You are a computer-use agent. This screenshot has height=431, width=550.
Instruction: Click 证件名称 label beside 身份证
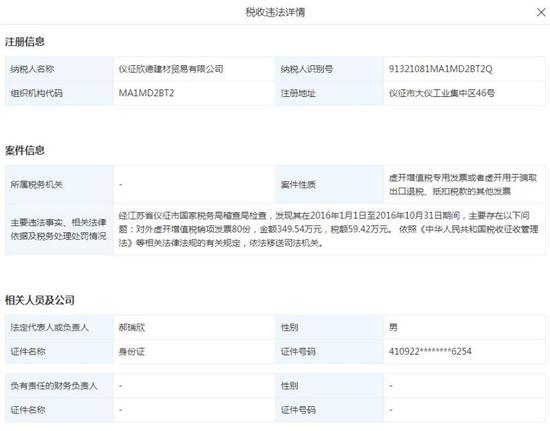(59, 351)
